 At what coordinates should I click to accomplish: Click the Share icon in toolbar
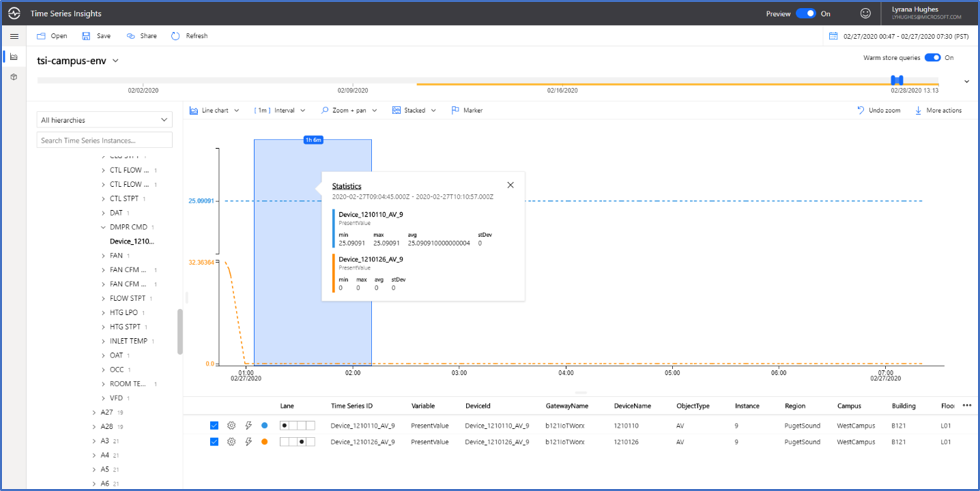[131, 36]
